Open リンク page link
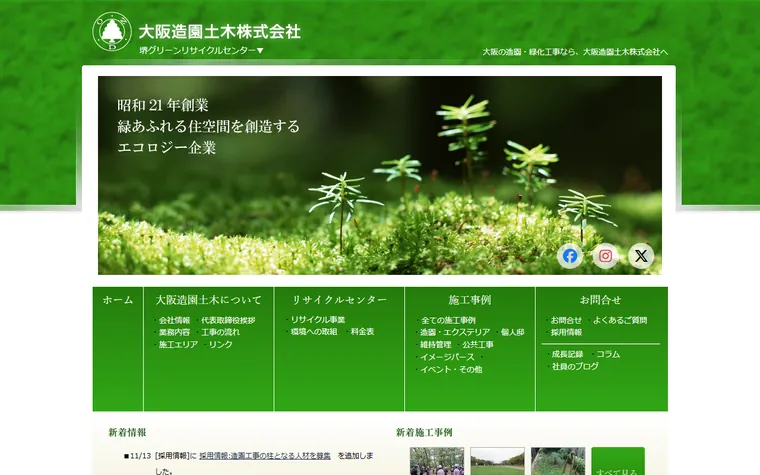The image size is (760, 475). (x=221, y=345)
